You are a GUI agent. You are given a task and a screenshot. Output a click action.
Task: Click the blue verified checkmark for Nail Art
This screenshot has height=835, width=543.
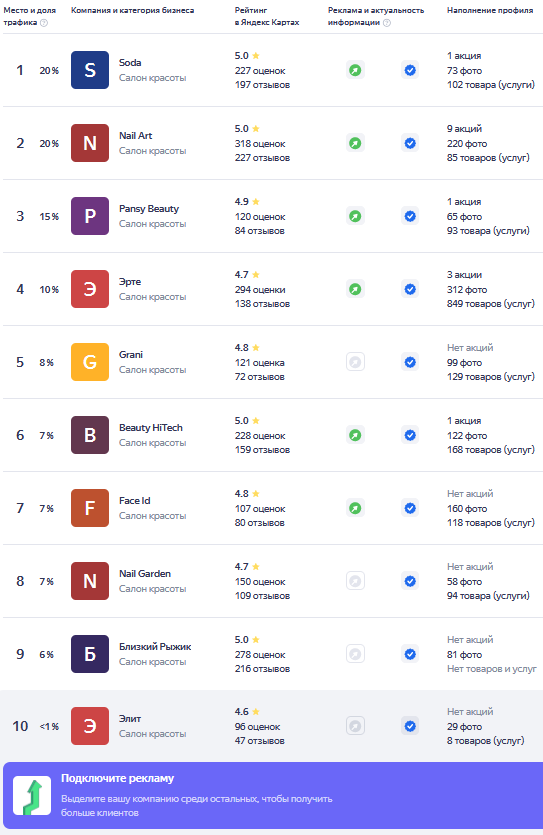[410, 143]
